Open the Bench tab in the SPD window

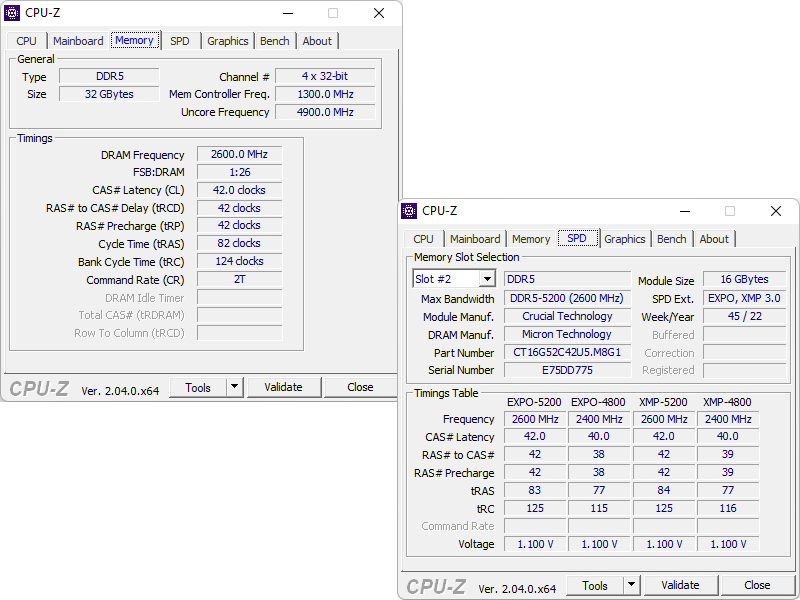pyautogui.click(x=671, y=239)
